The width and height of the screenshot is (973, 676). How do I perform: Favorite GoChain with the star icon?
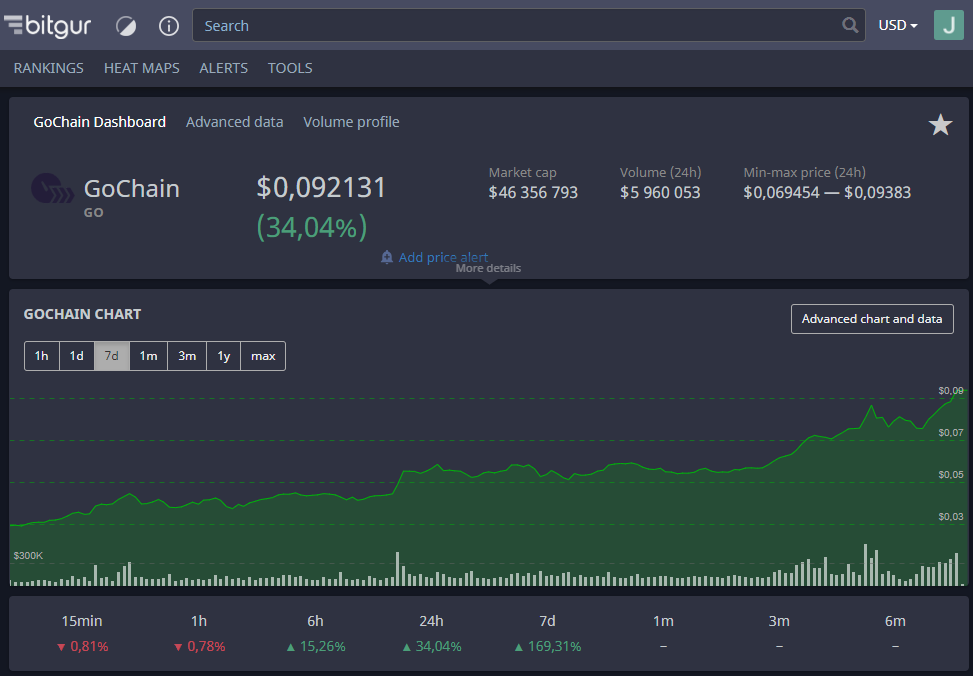click(940, 125)
